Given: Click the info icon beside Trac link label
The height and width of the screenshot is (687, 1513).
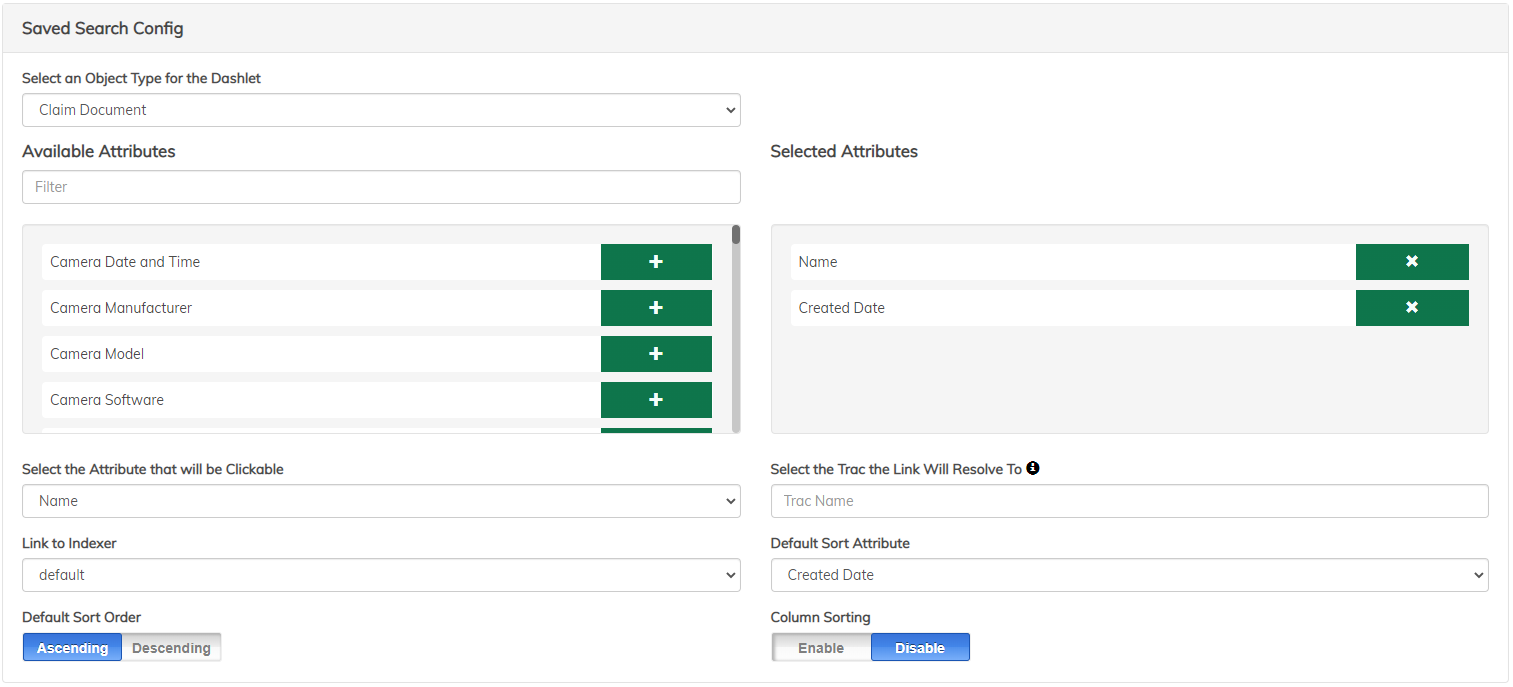Looking at the screenshot, I should (1033, 468).
